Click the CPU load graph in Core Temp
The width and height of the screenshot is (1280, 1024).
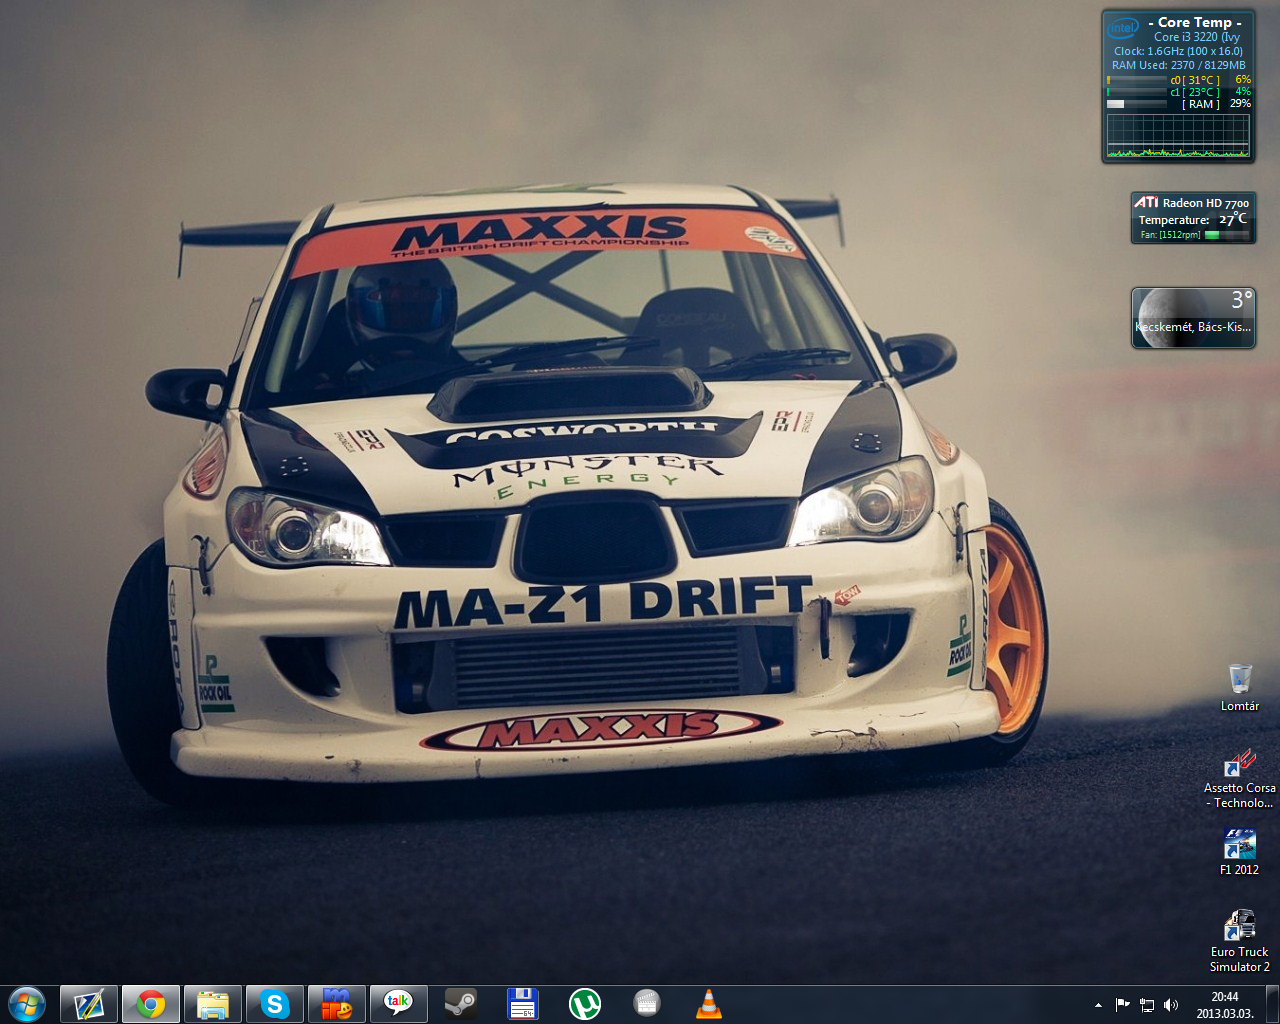tap(1178, 136)
